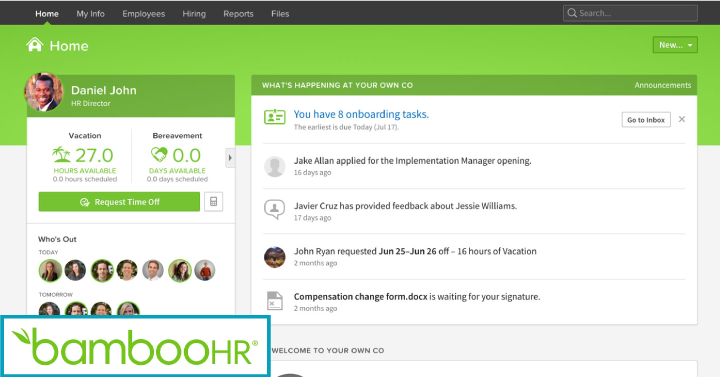This screenshot has height=377, width=720.
Task: Click first person out today avatar
Action: click(x=50, y=270)
